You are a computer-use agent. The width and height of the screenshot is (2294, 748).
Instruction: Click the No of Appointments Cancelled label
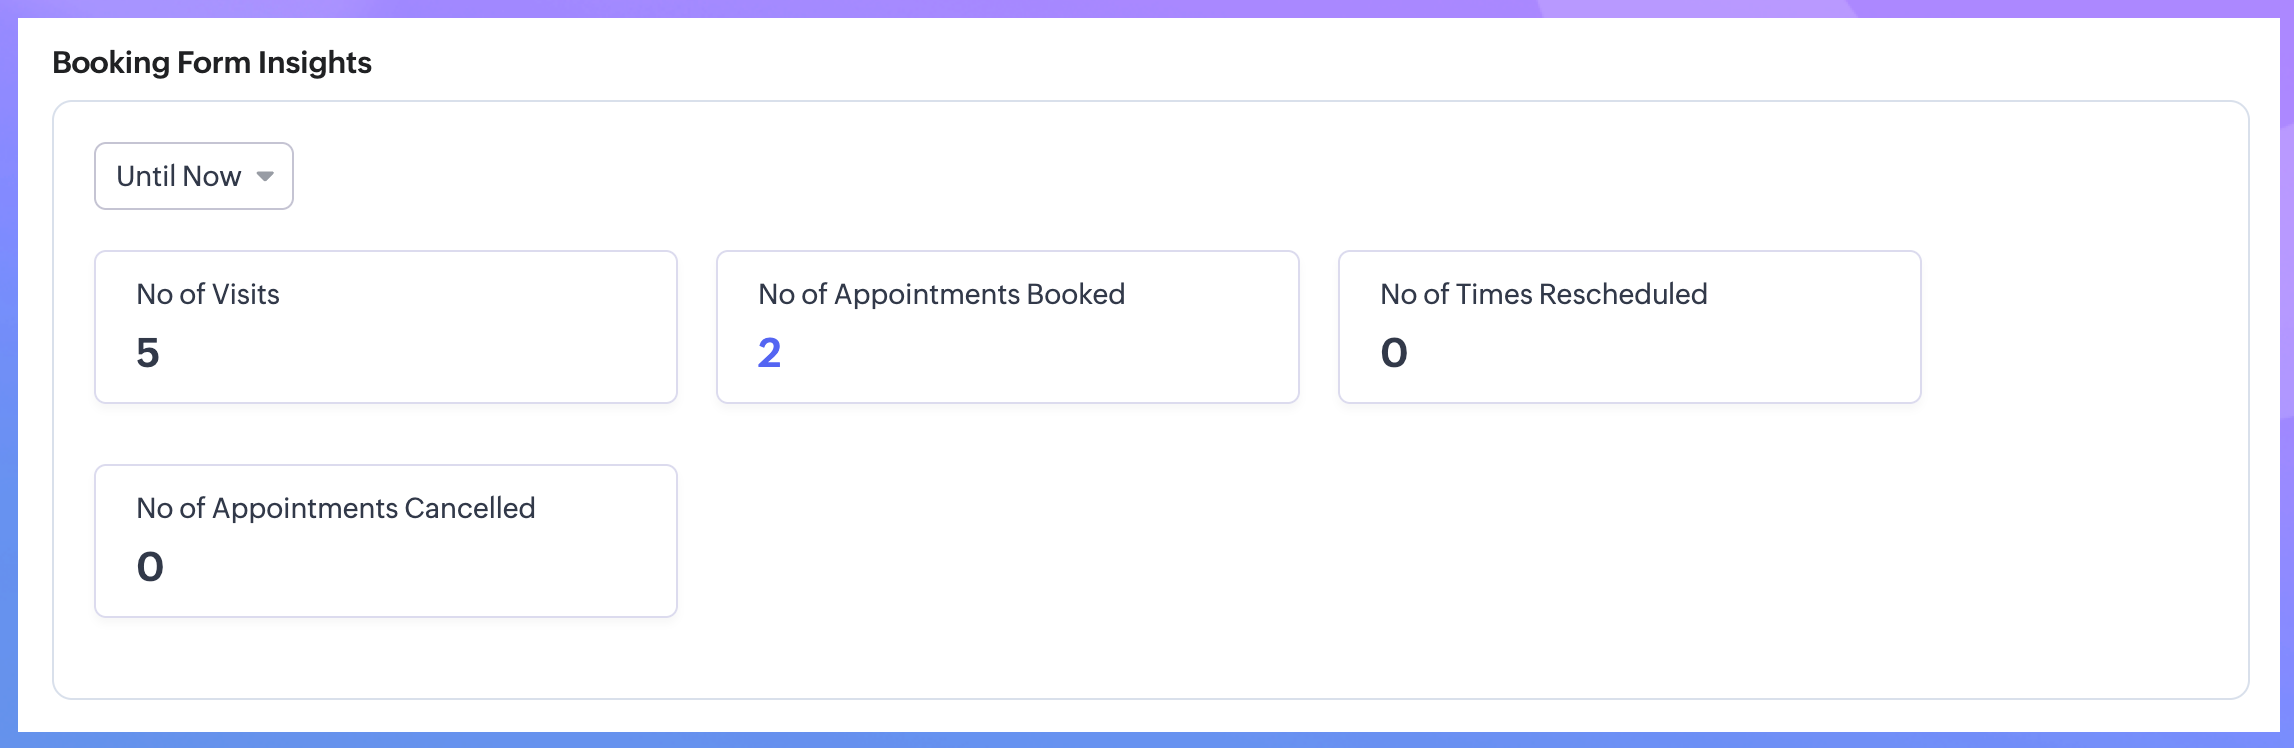pyautogui.click(x=335, y=508)
